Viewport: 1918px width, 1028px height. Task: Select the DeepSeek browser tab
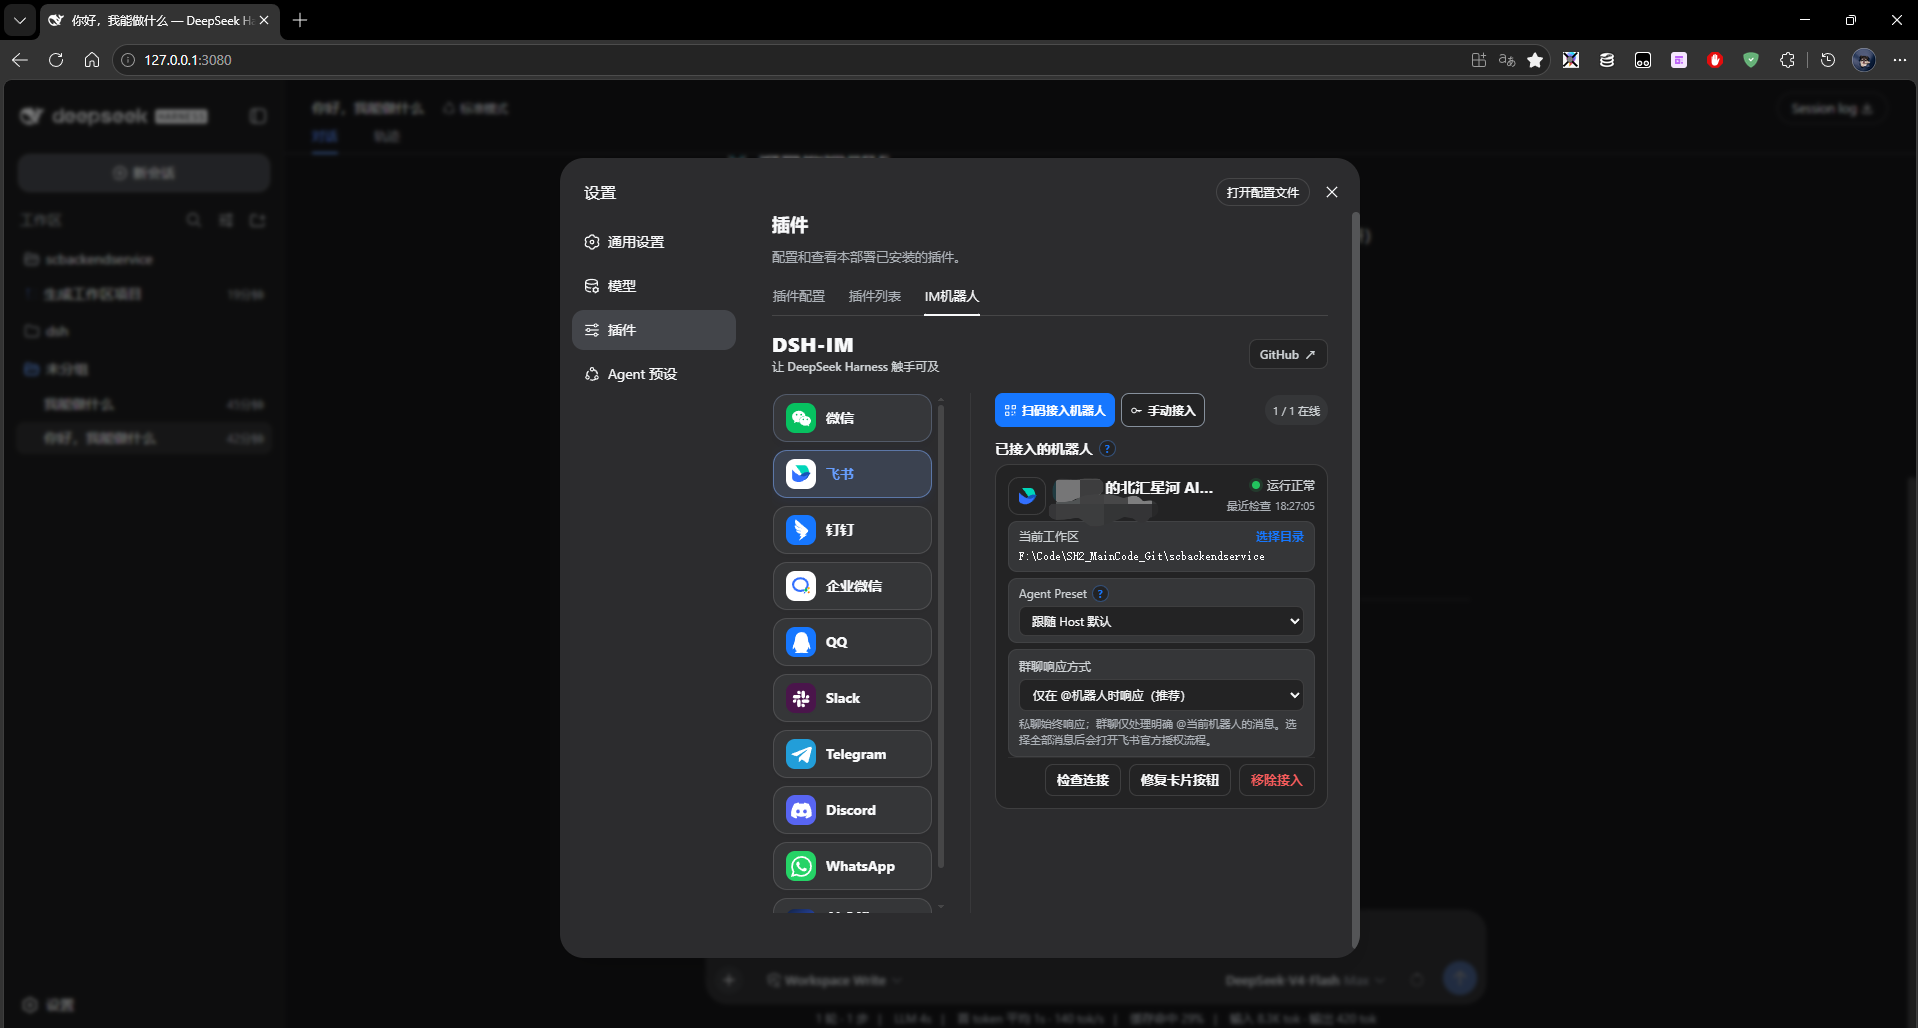click(x=160, y=20)
